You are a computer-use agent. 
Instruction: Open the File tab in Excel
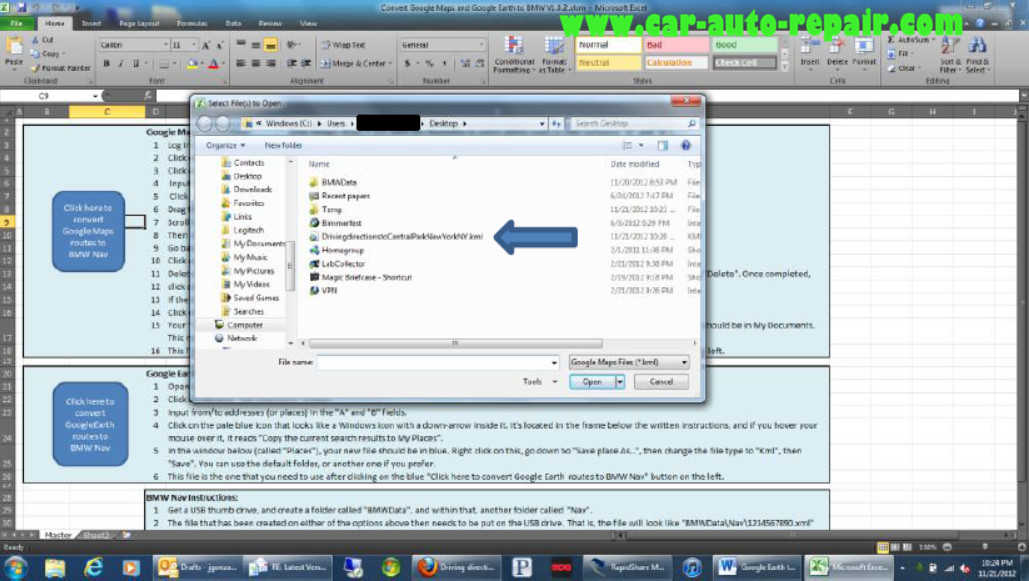click(x=16, y=23)
